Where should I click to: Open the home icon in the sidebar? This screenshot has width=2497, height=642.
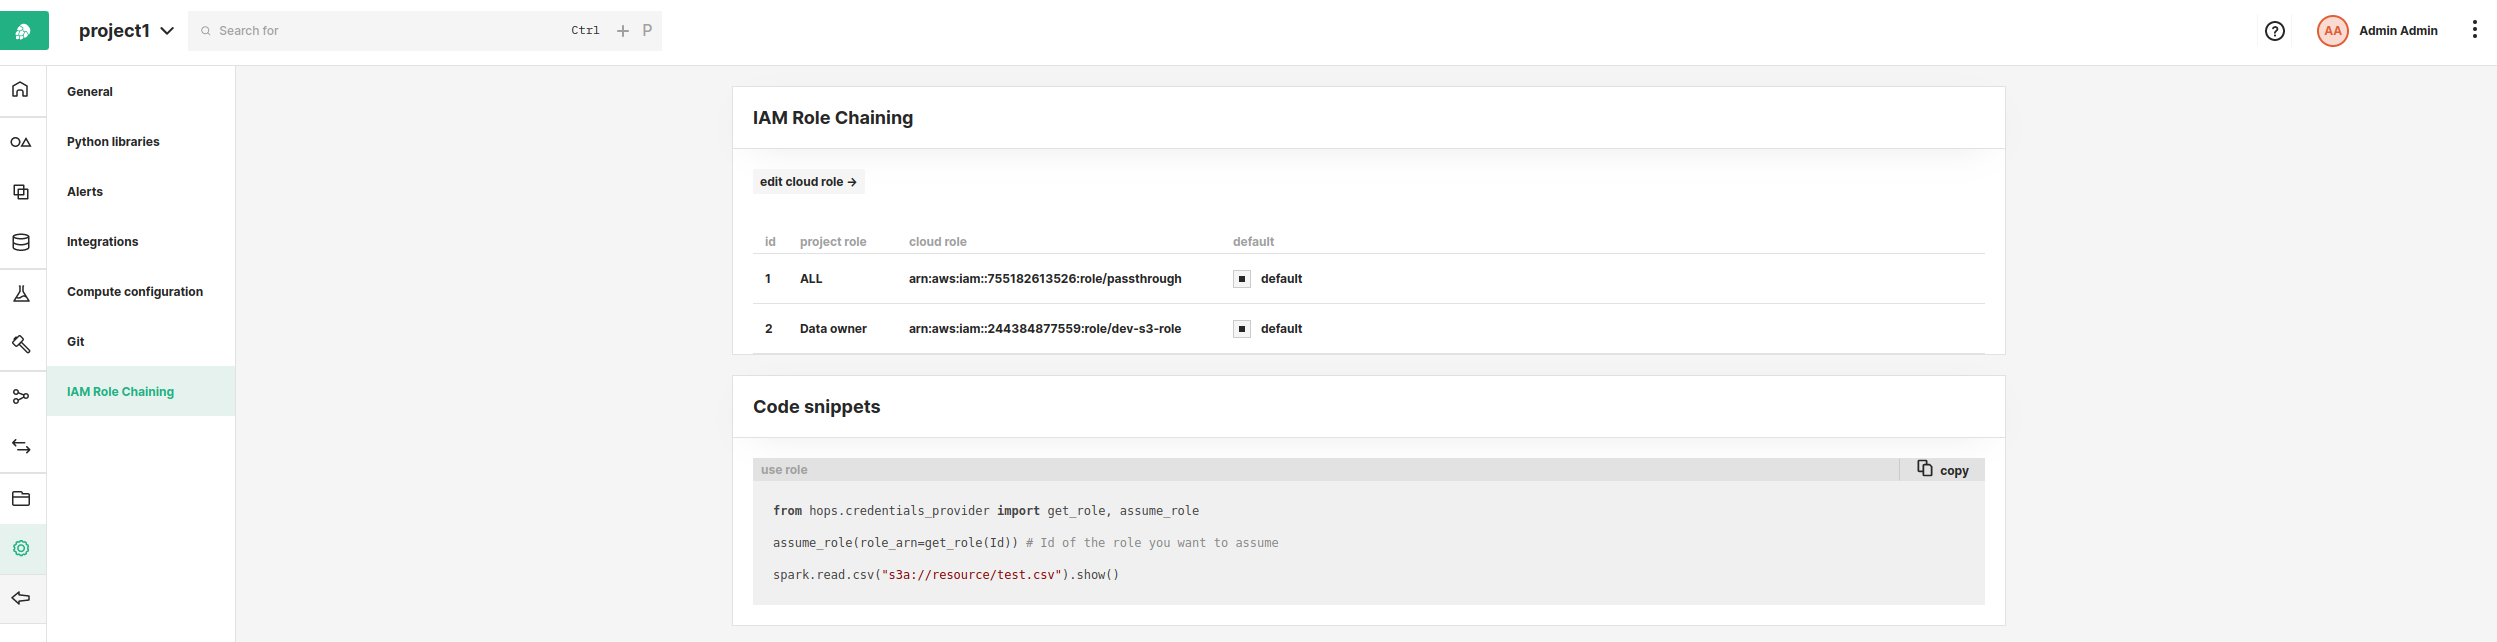click(x=20, y=90)
